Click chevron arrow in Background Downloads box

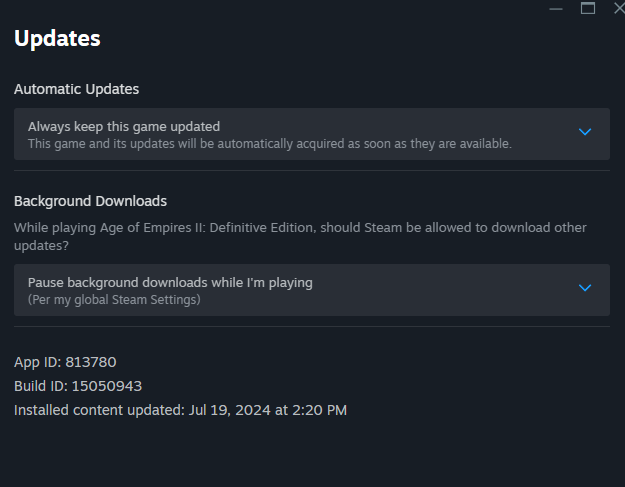click(586, 288)
